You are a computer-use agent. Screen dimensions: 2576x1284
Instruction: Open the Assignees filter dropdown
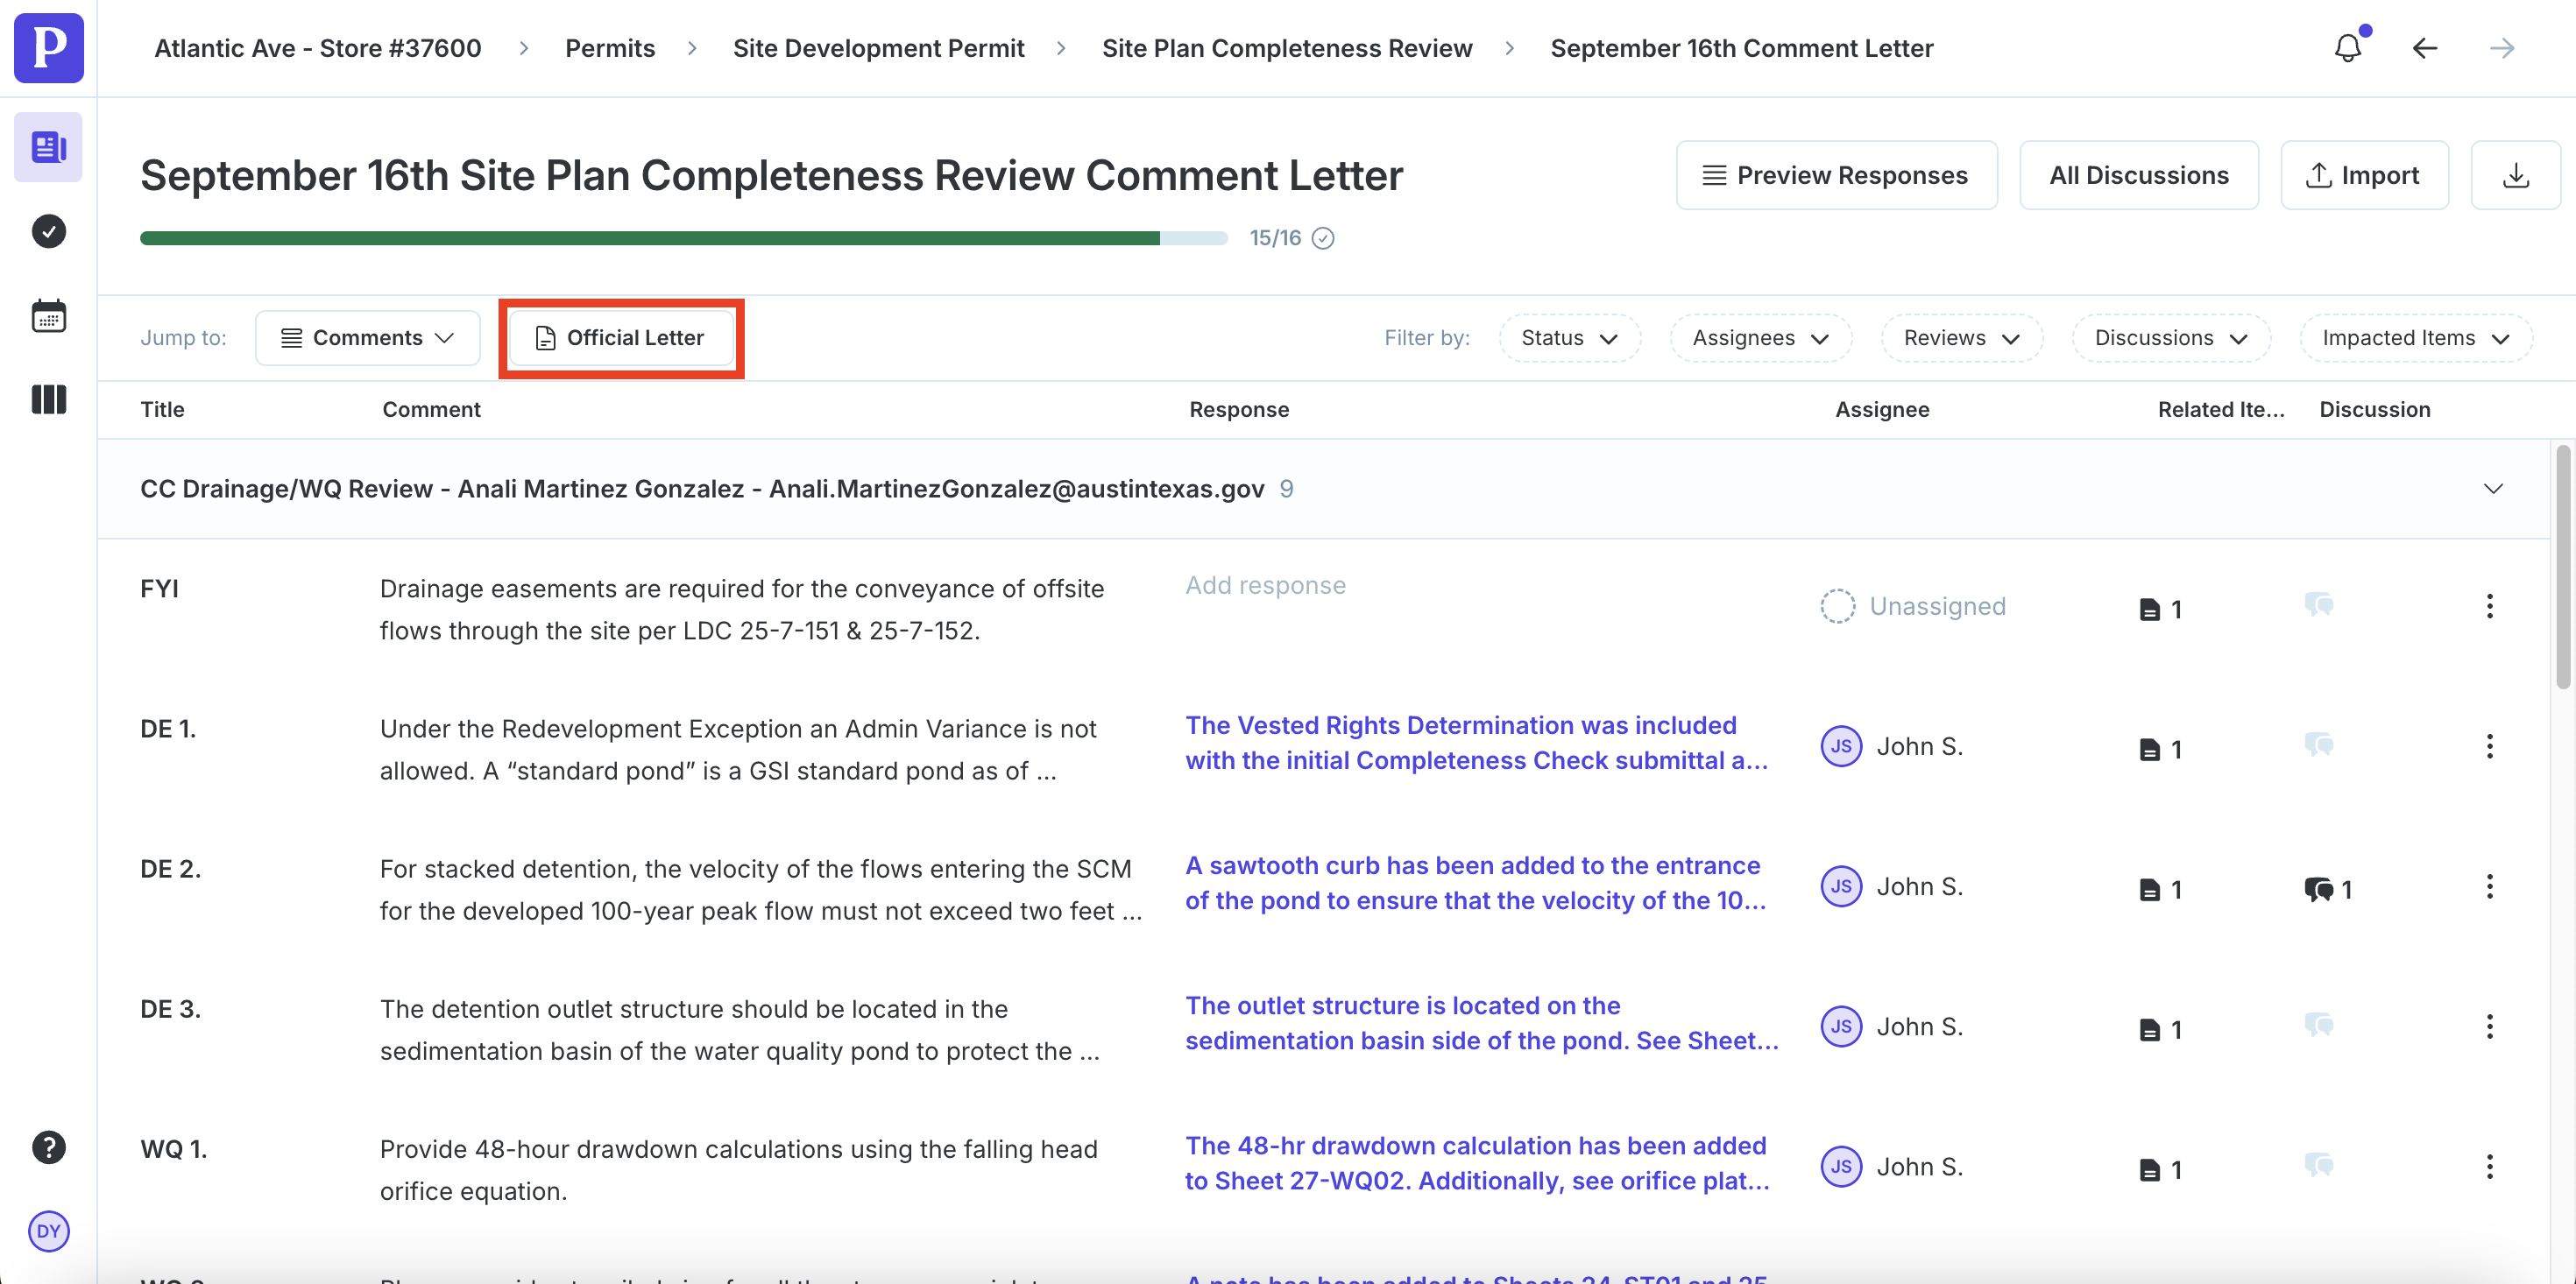1760,338
